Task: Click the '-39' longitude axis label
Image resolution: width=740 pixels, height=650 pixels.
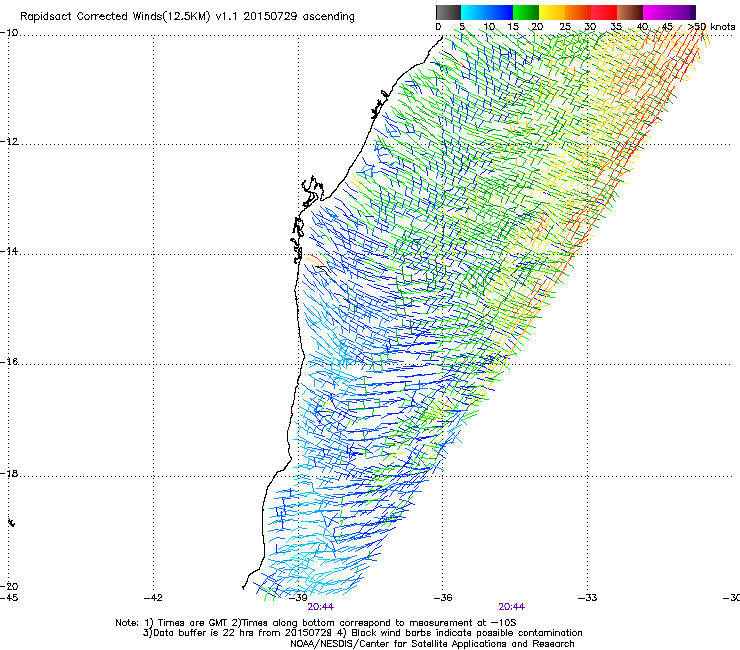Action: click(x=298, y=598)
